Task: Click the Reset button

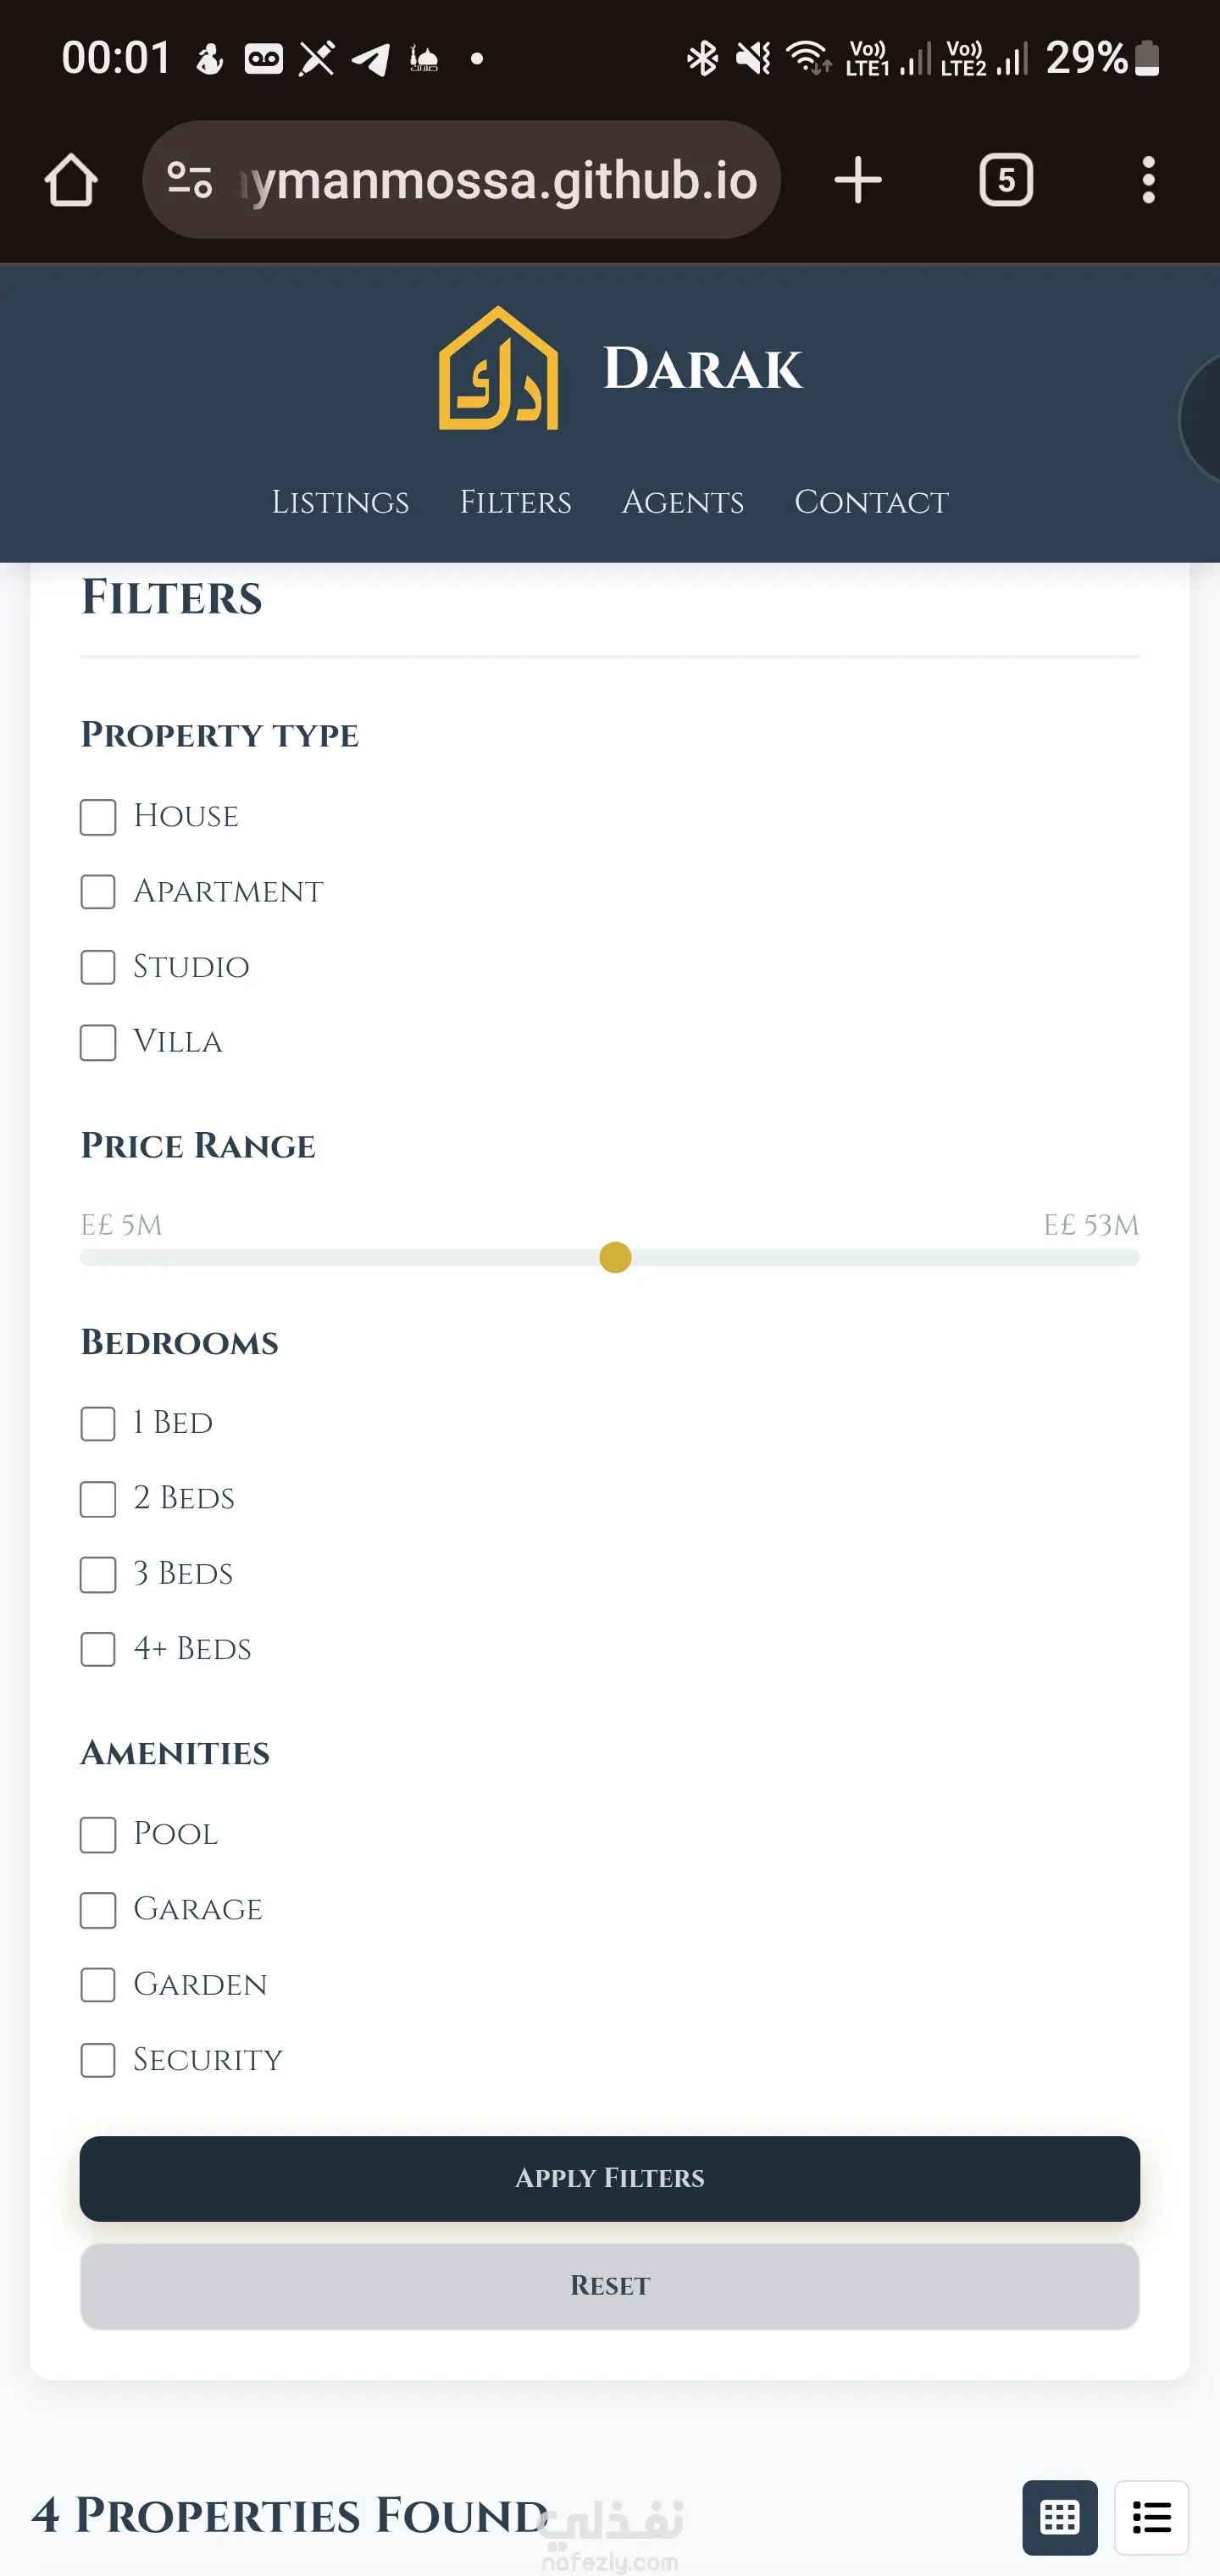Action: [x=610, y=2286]
